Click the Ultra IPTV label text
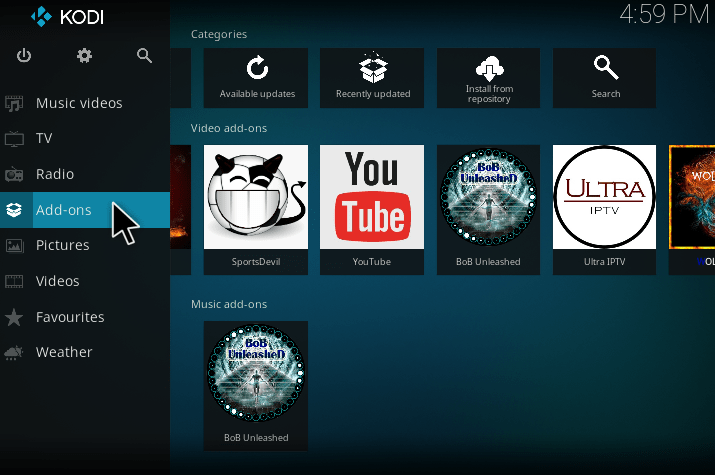This screenshot has height=475, width=715. click(604, 262)
